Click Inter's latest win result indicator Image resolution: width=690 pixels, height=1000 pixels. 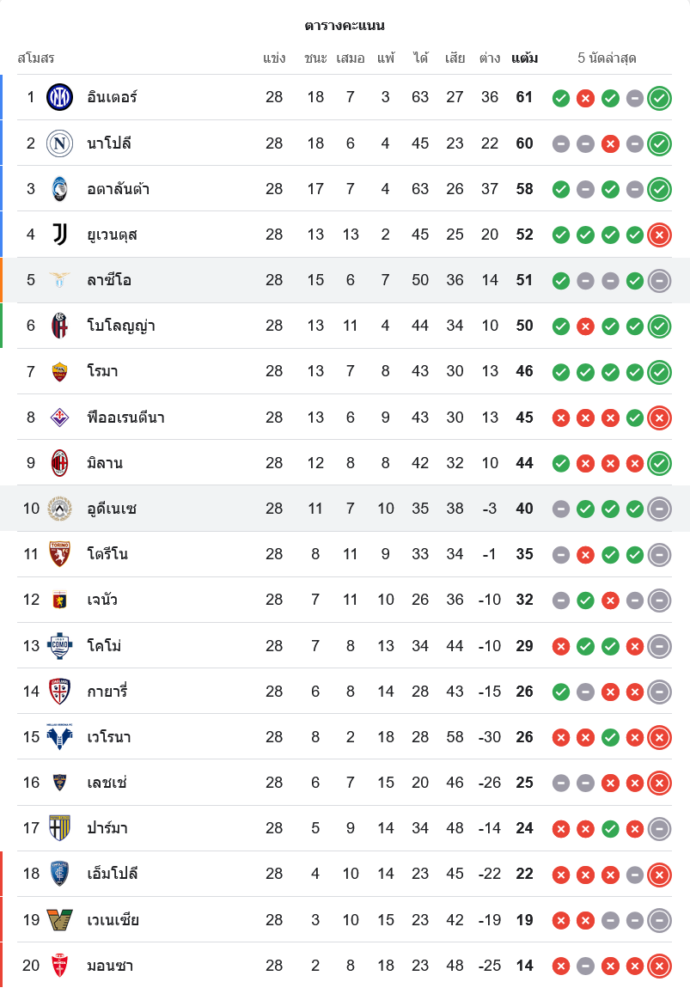click(659, 98)
